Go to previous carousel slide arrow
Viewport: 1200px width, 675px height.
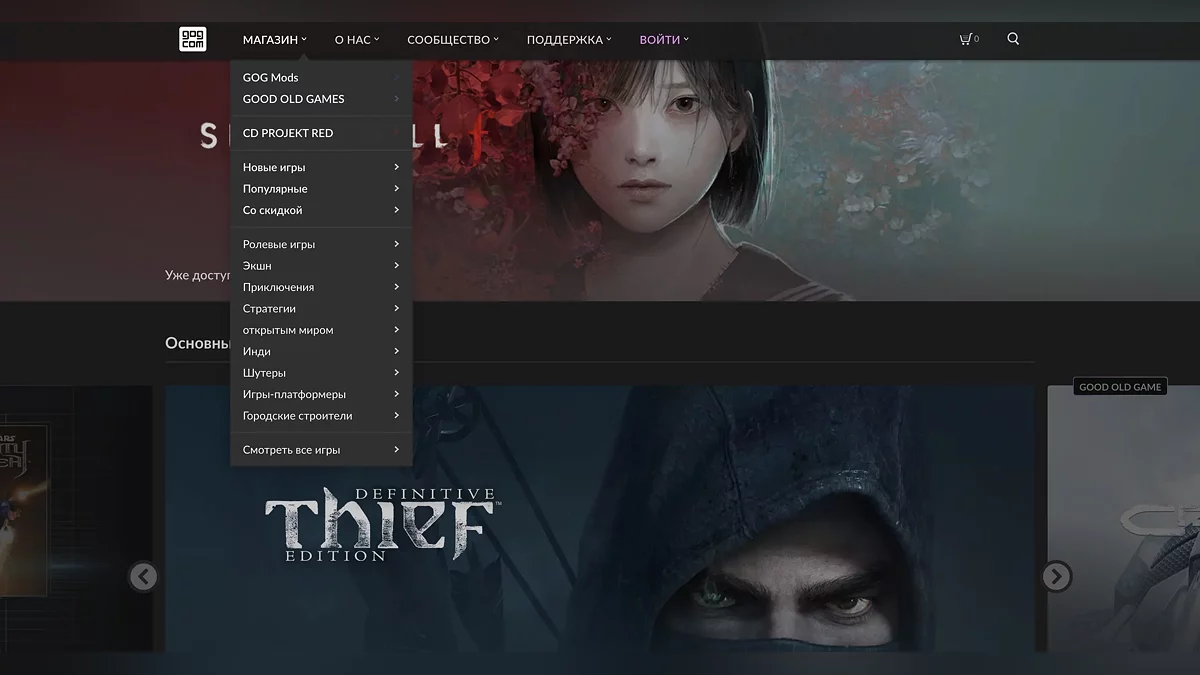(x=143, y=576)
